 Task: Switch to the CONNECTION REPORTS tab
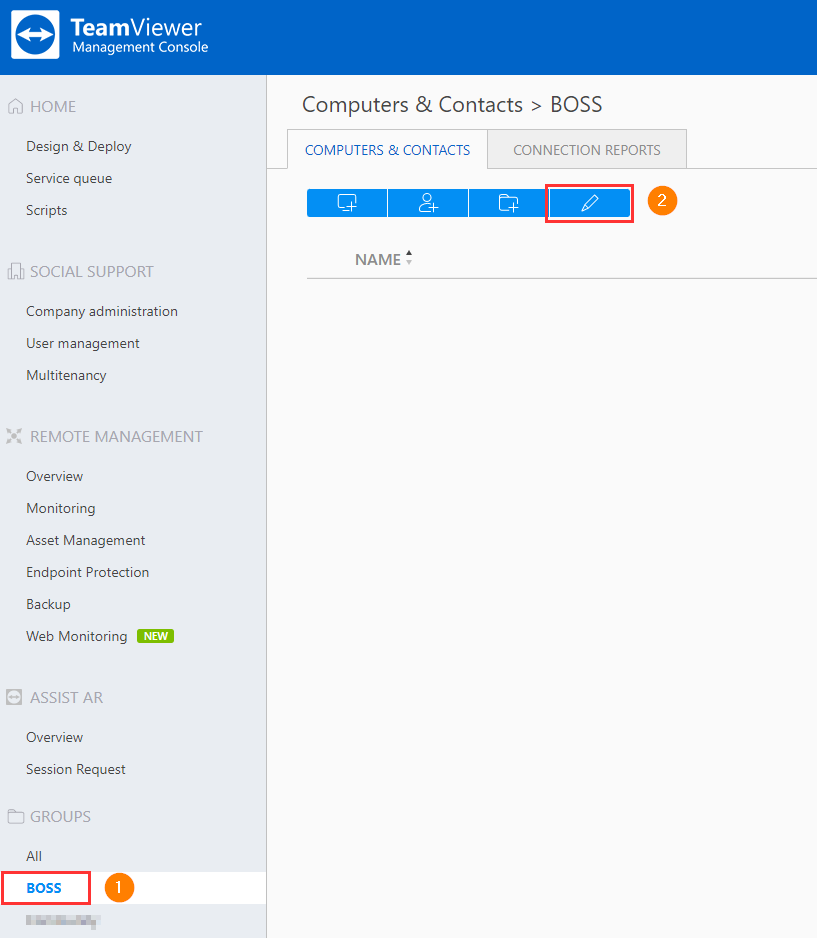tap(586, 149)
